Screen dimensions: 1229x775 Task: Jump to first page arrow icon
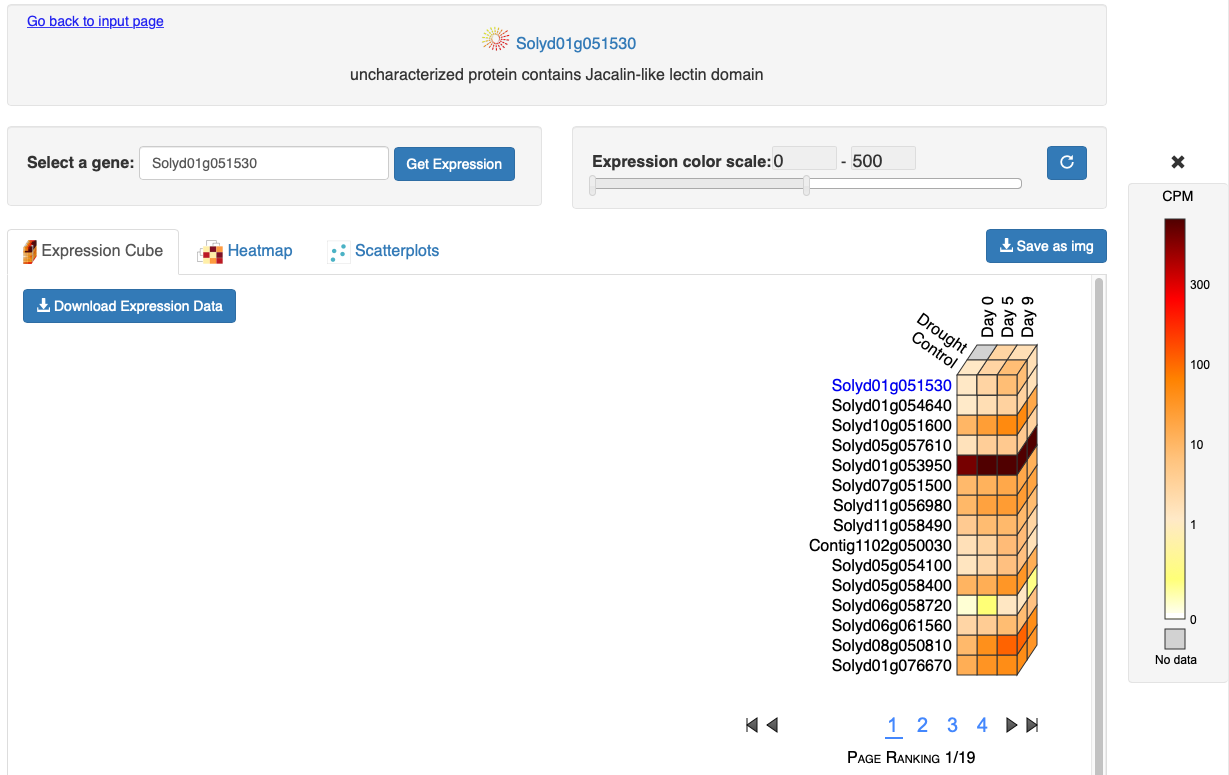(752, 725)
